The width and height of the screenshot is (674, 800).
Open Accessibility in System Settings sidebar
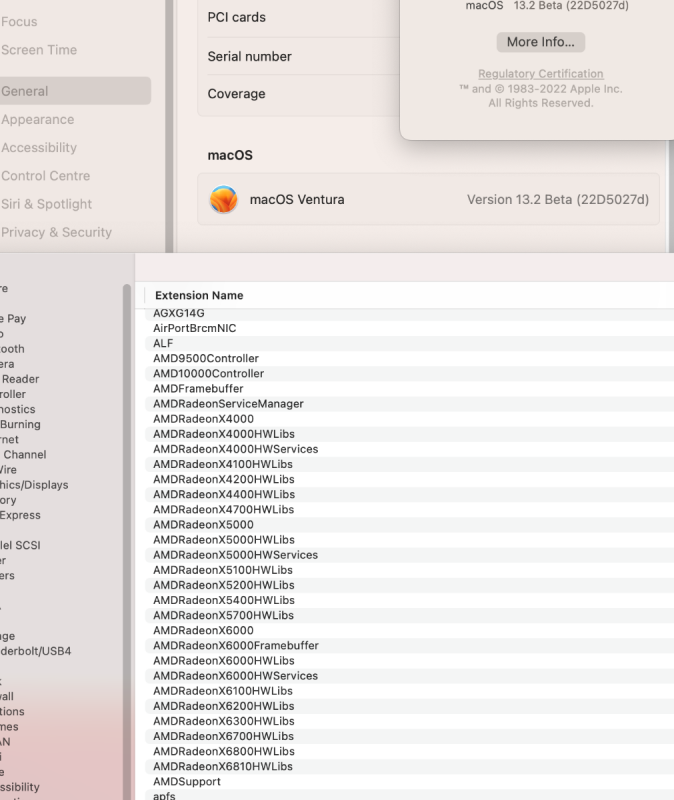pyautogui.click(x=39, y=147)
